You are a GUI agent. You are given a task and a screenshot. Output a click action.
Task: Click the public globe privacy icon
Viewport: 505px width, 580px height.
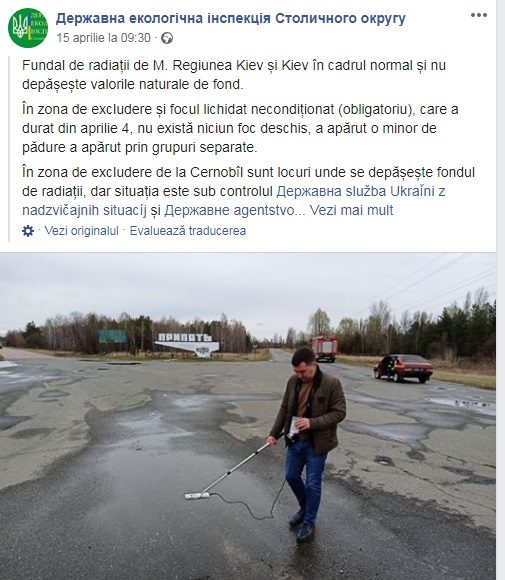[167, 38]
